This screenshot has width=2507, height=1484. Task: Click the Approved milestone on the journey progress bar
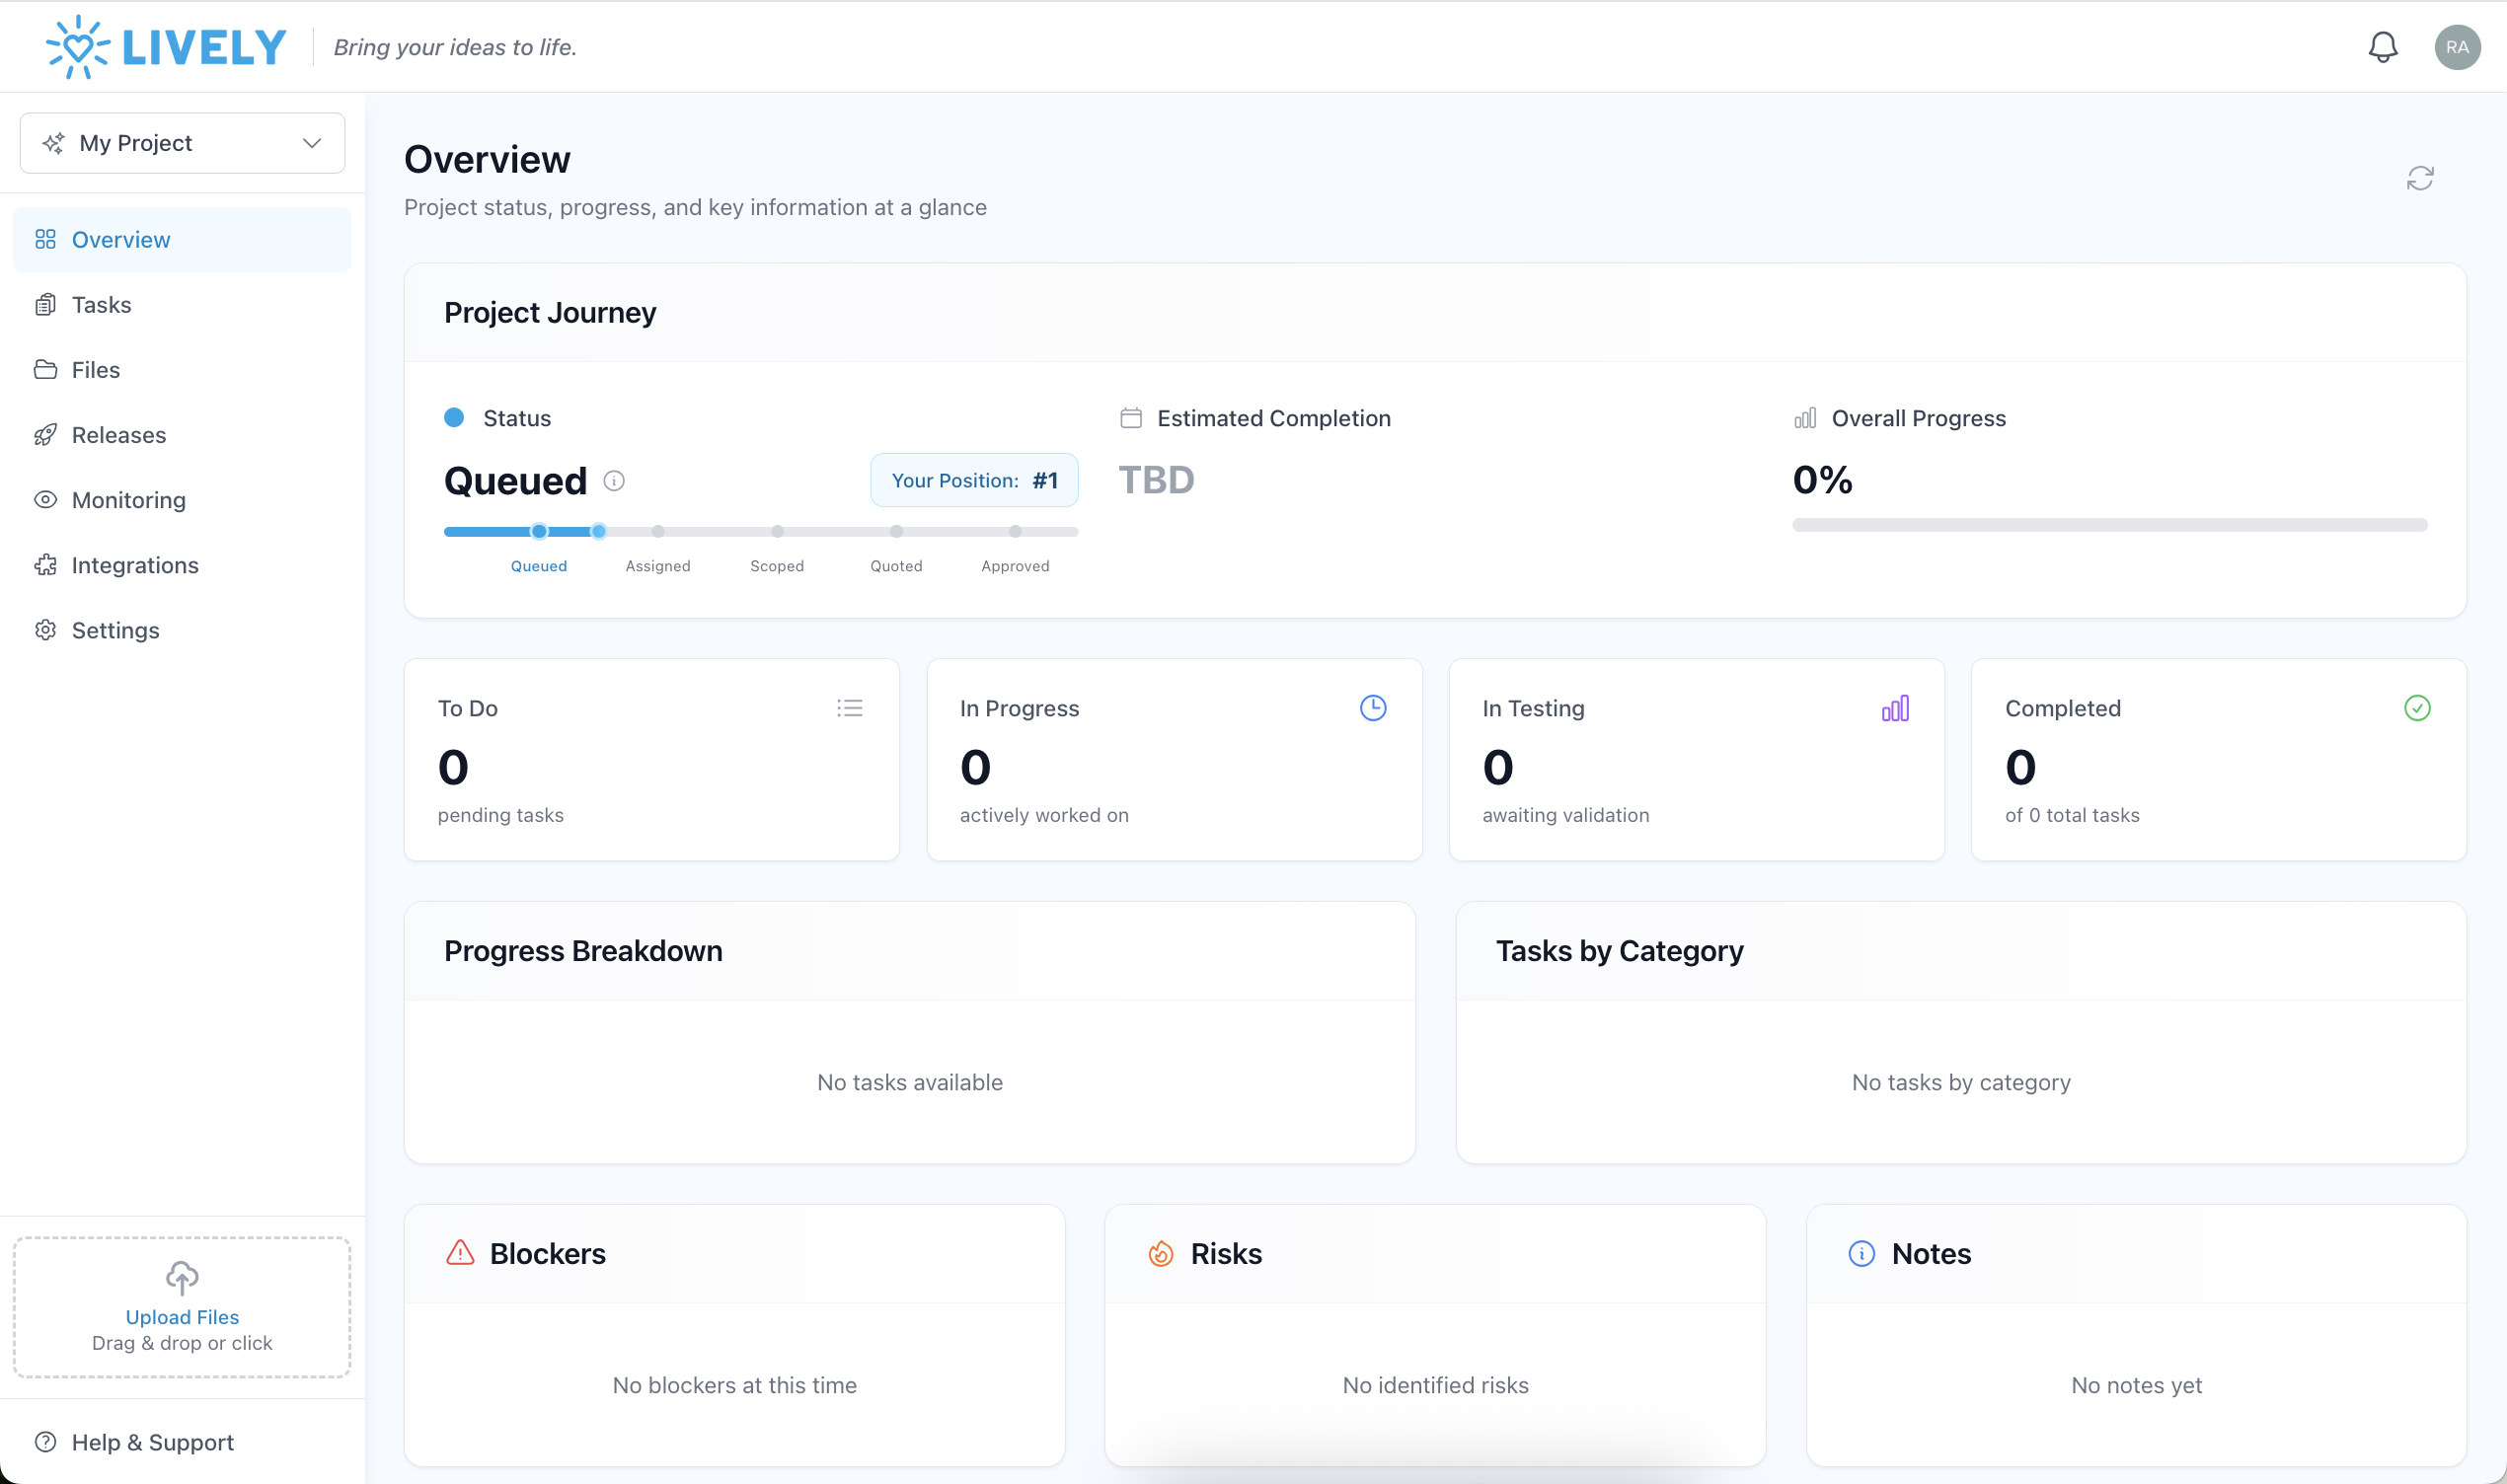[1015, 531]
